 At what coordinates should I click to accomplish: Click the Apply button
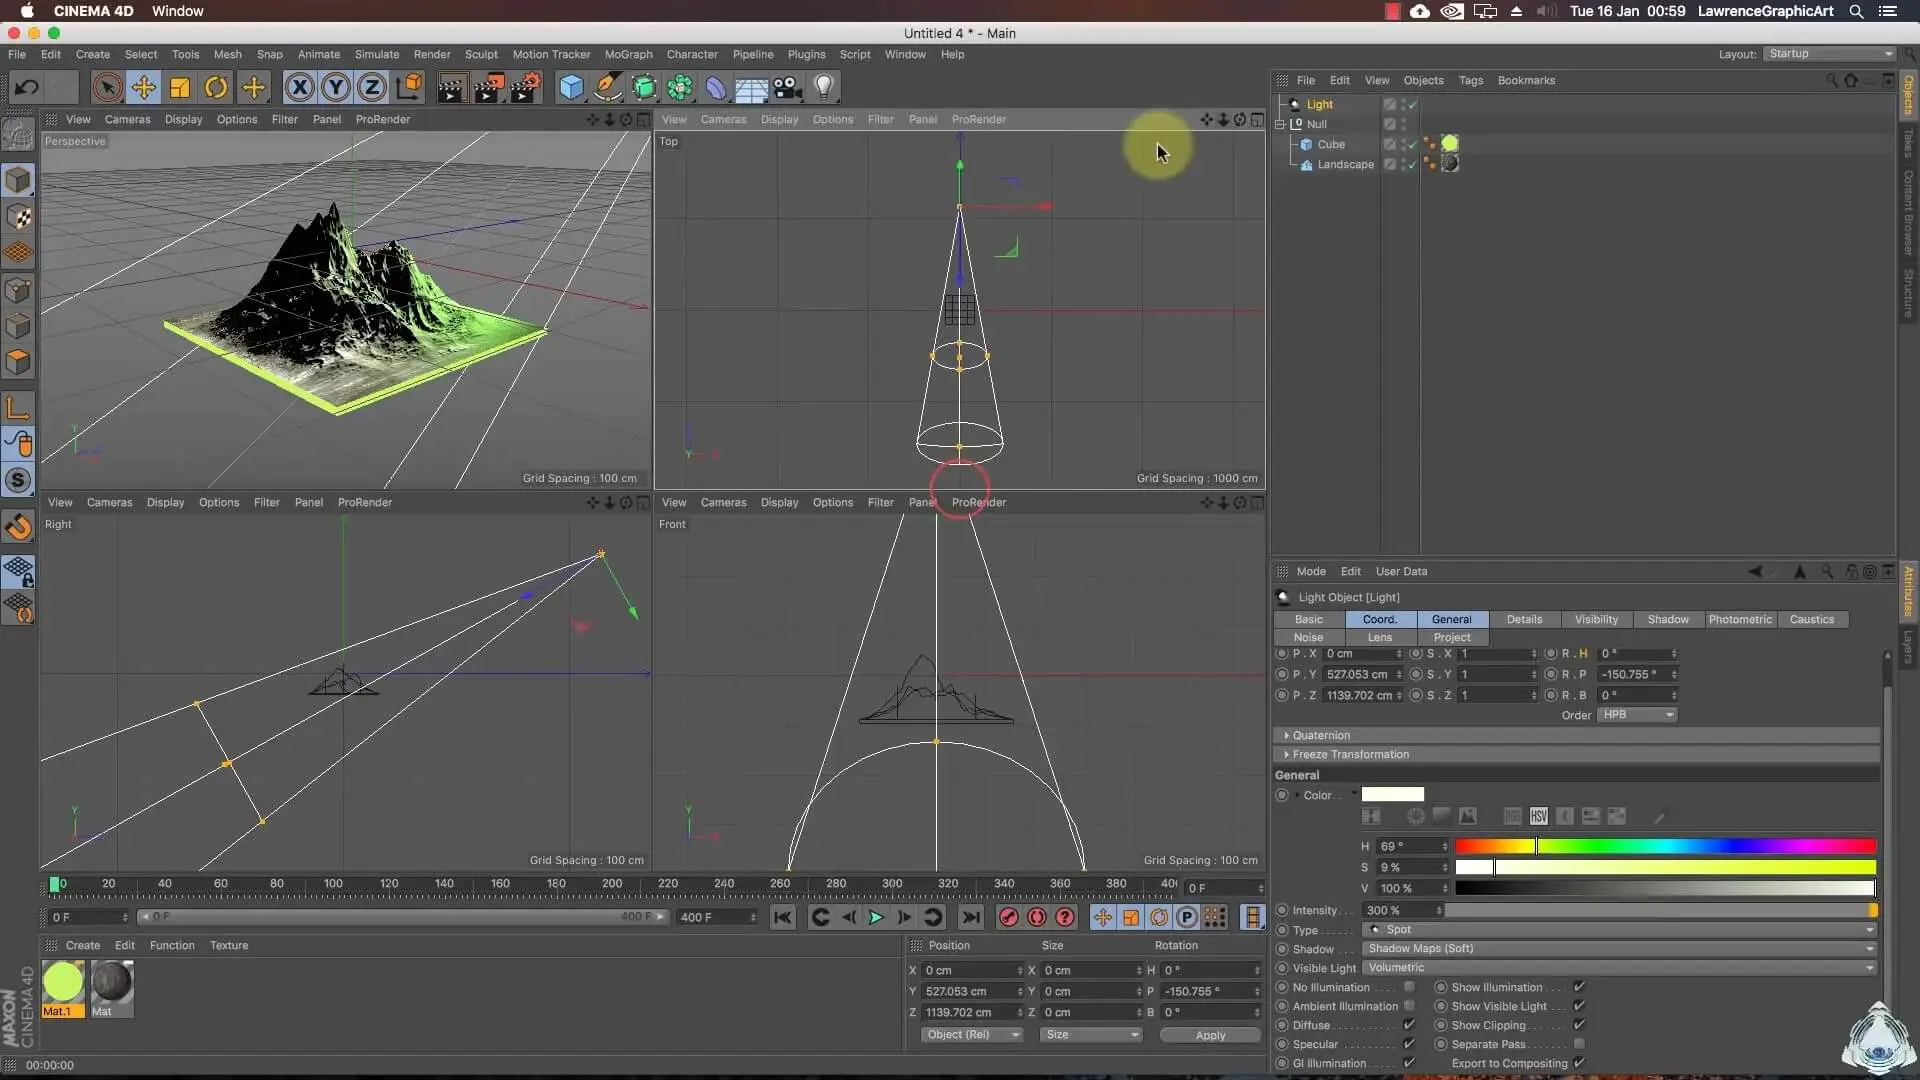click(1210, 1035)
